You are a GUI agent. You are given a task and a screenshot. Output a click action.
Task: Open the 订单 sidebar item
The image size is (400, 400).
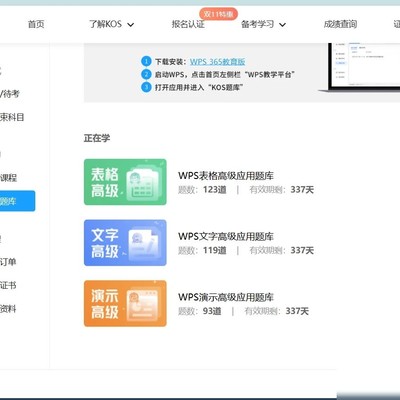click(8, 262)
